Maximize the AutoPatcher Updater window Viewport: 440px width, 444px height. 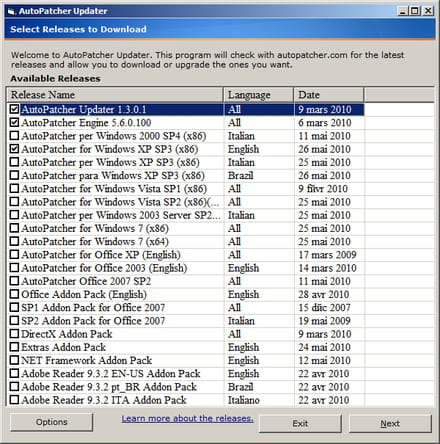tap(415, 11)
